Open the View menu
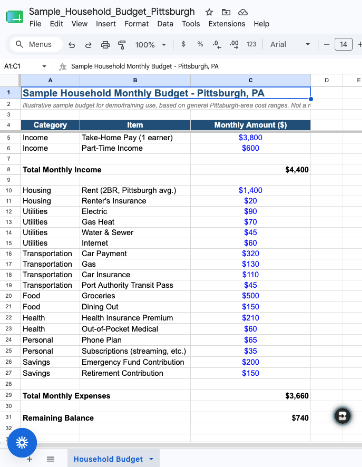The height and width of the screenshot is (467, 362). tap(79, 24)
